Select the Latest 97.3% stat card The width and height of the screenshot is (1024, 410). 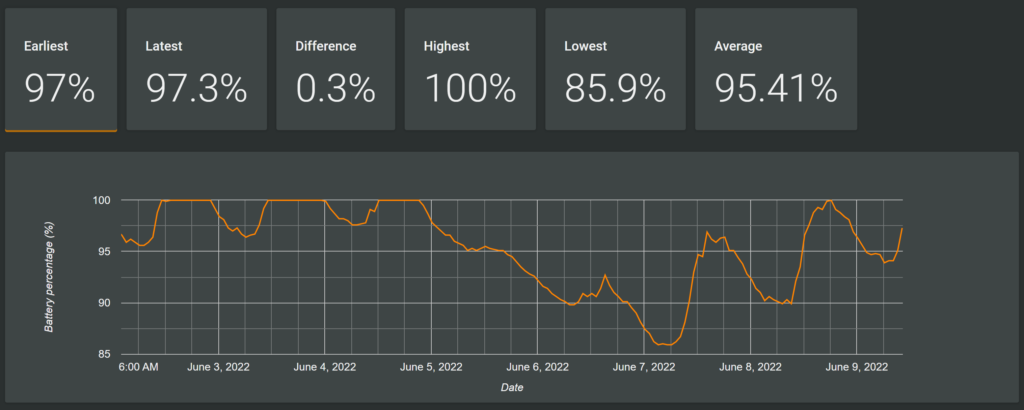click(x=196, y=70)
